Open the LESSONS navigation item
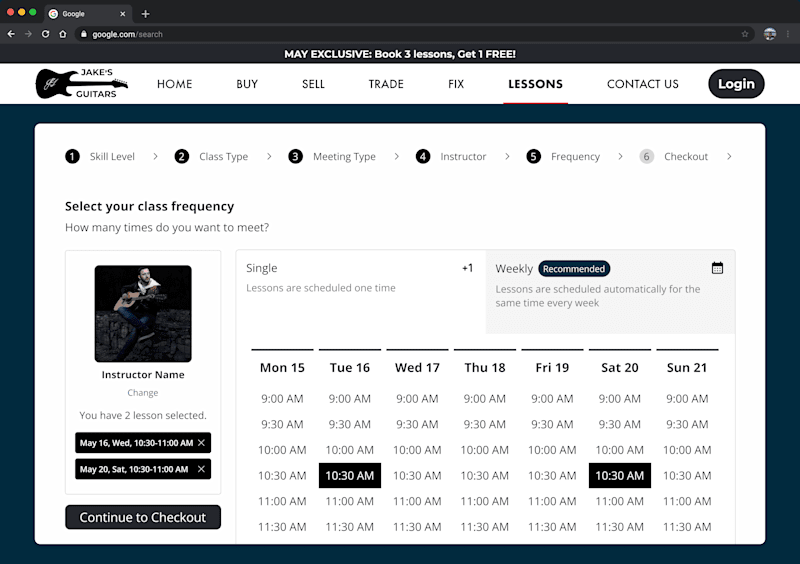Image resolution: width=800 pixels, height=564 pixels. 535,84
